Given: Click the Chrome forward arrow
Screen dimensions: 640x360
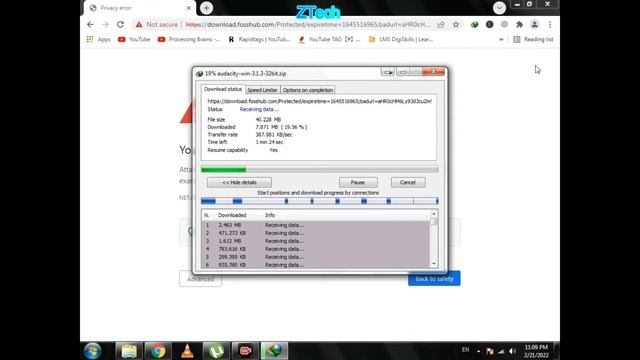Looking at the screenshot, I should click(x=105, y=24).
